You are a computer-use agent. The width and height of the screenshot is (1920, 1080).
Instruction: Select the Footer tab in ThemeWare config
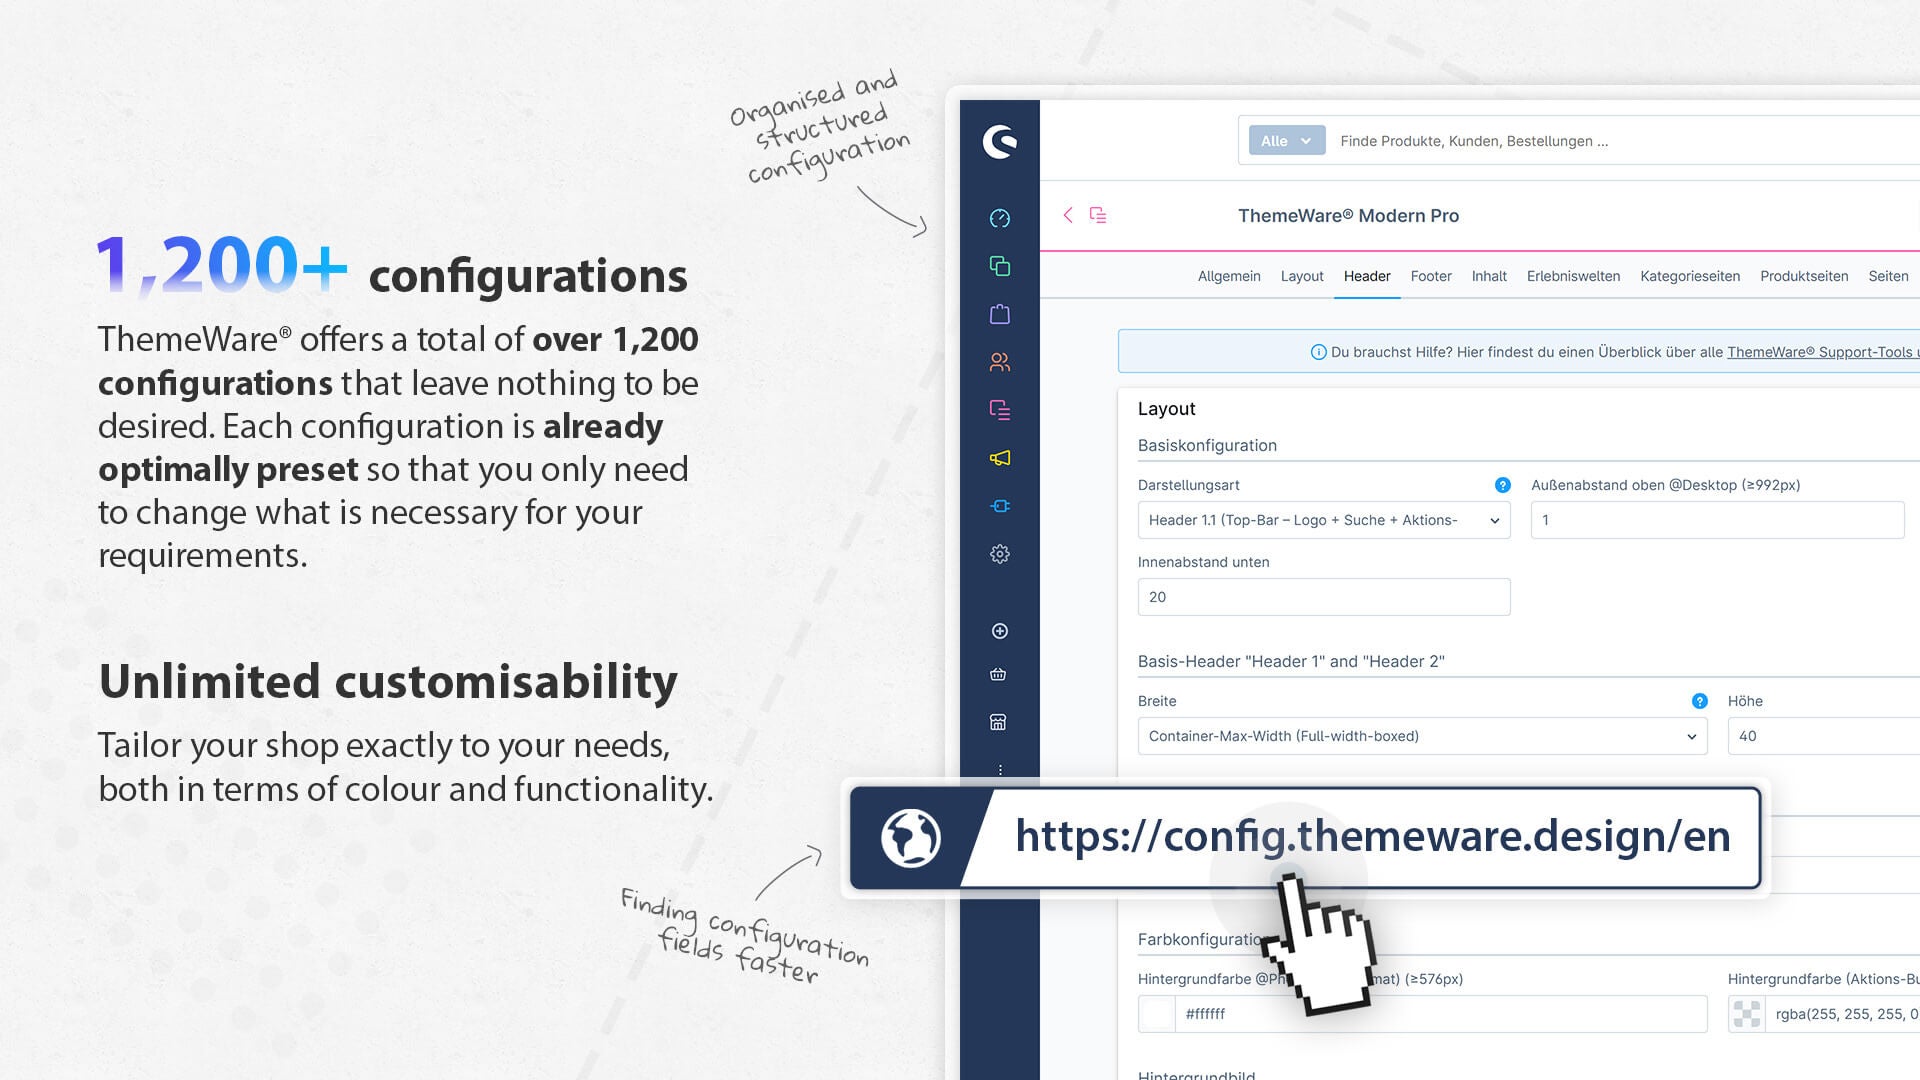click(x=1431, y=276)
